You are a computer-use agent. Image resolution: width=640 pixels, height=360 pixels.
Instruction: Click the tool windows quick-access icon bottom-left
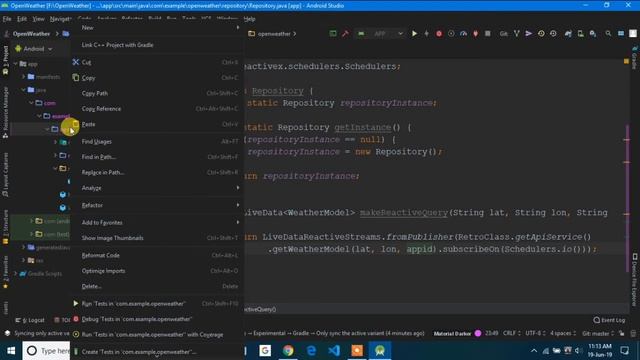(7, 333)
